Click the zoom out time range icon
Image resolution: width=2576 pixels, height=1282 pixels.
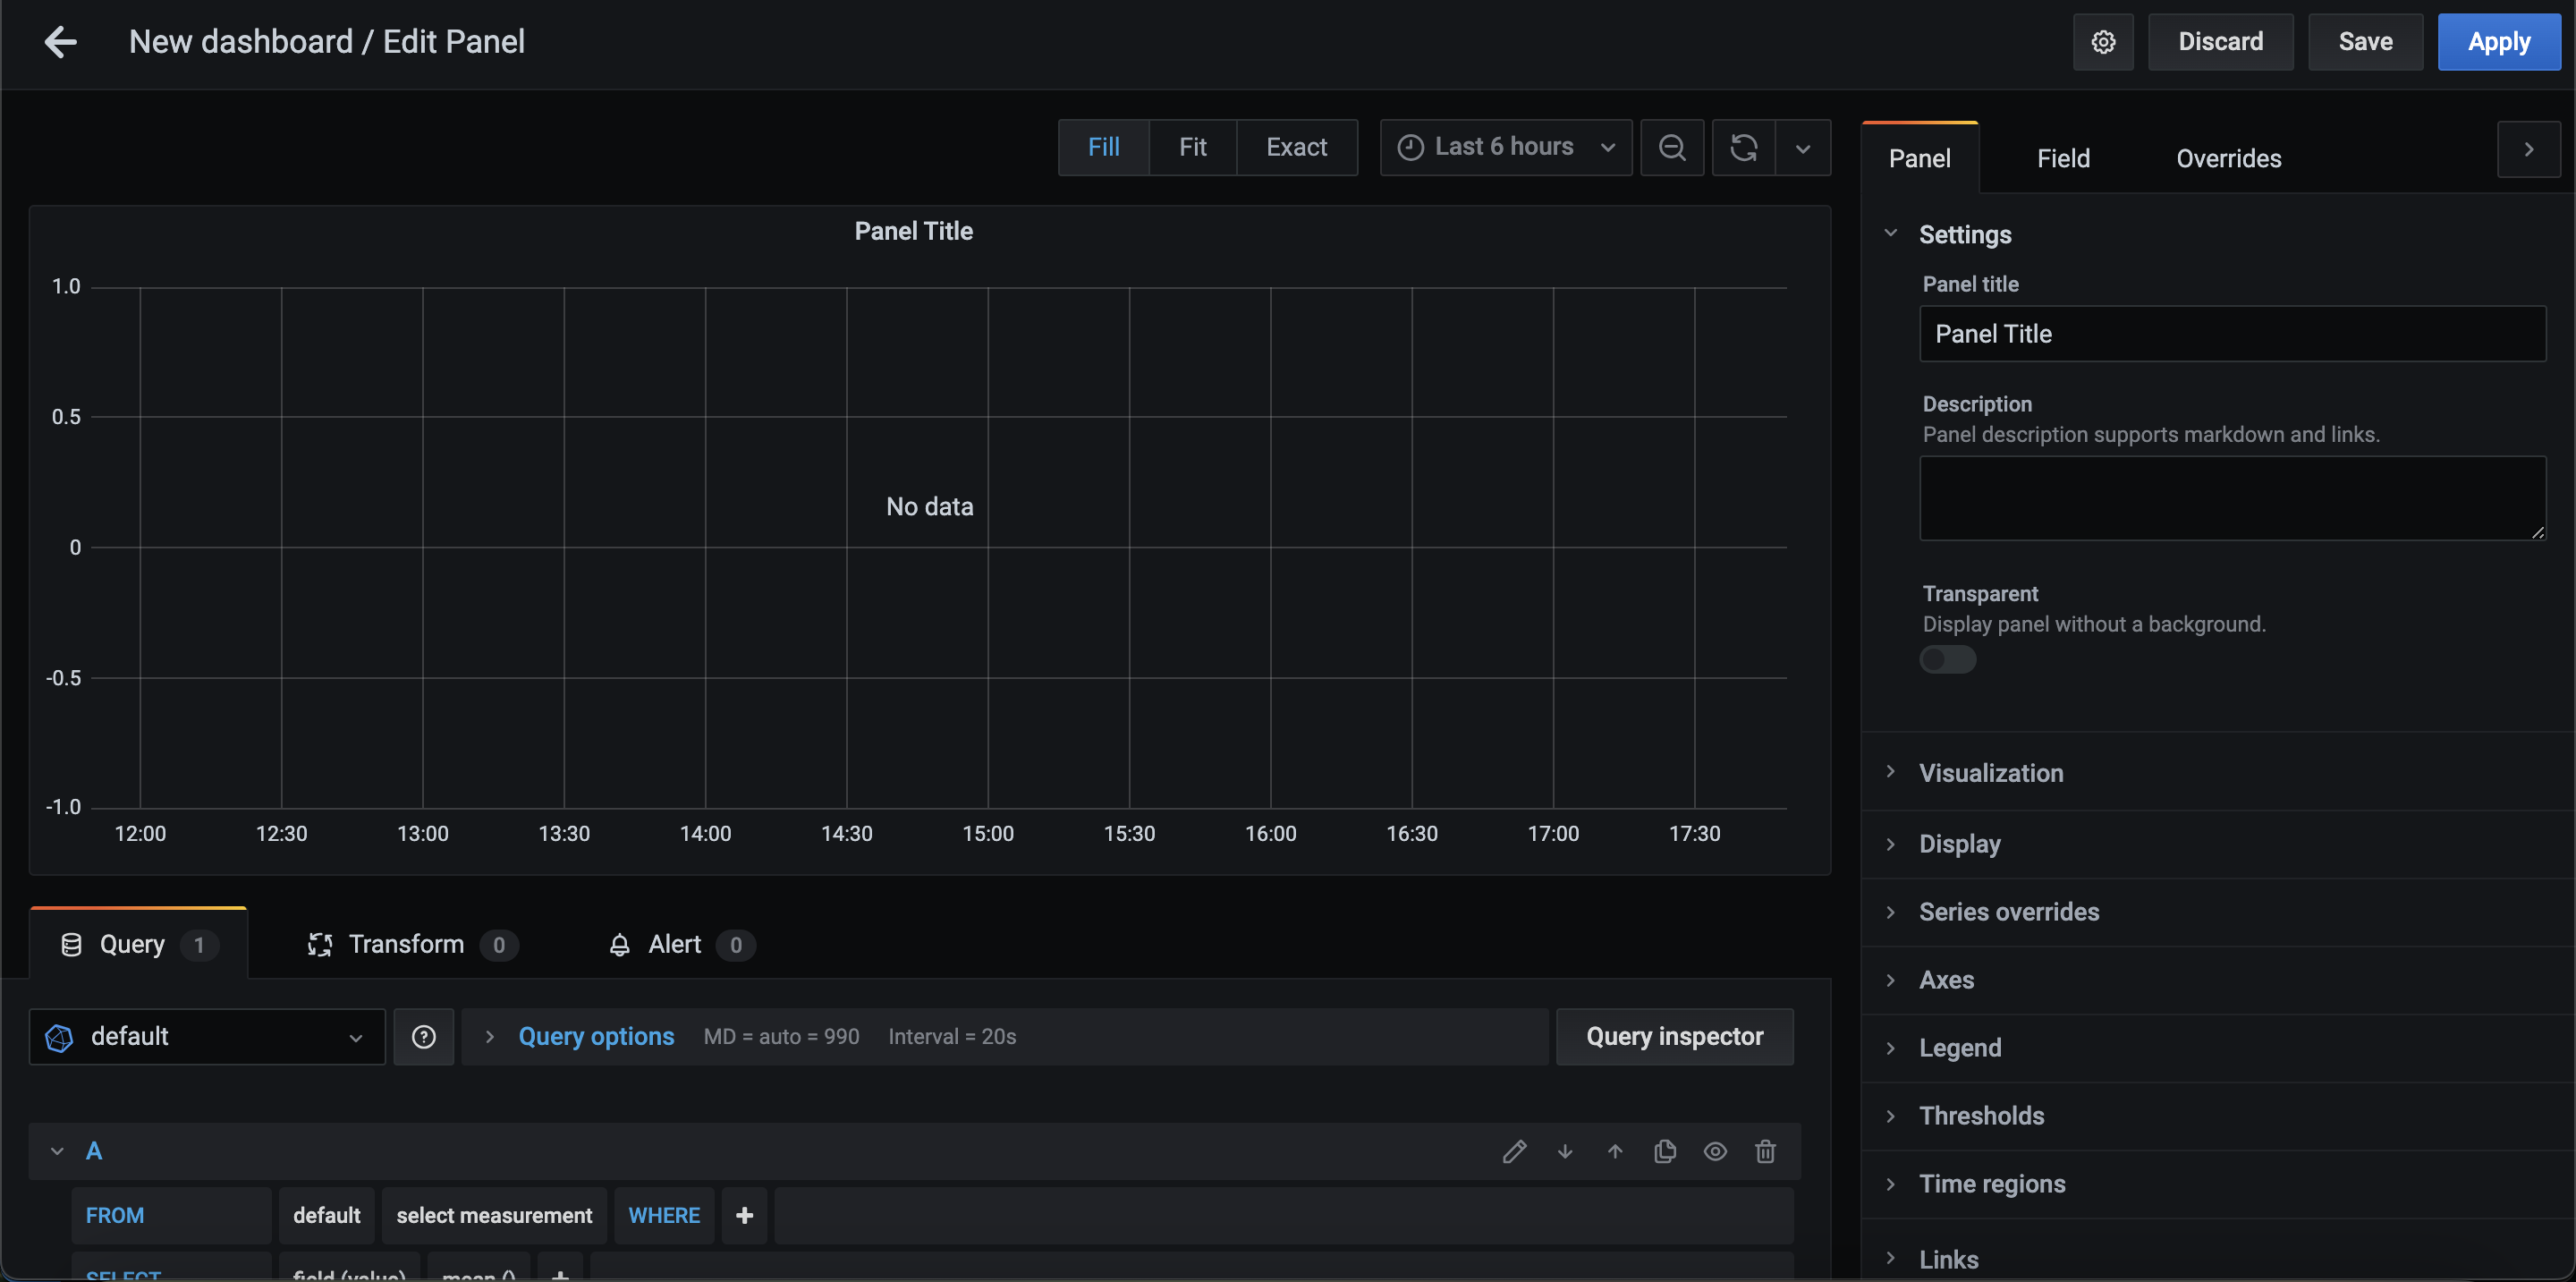click(x=1672, y=147)
